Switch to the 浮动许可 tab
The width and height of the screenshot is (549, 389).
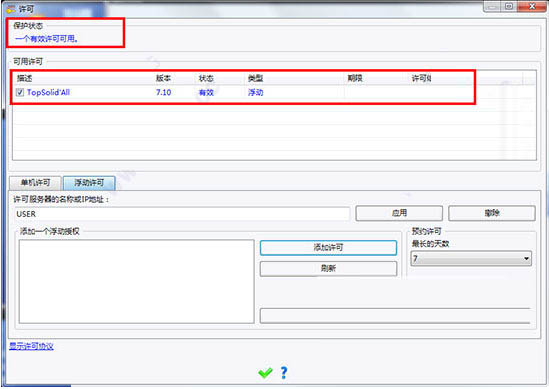coord(89,183)
